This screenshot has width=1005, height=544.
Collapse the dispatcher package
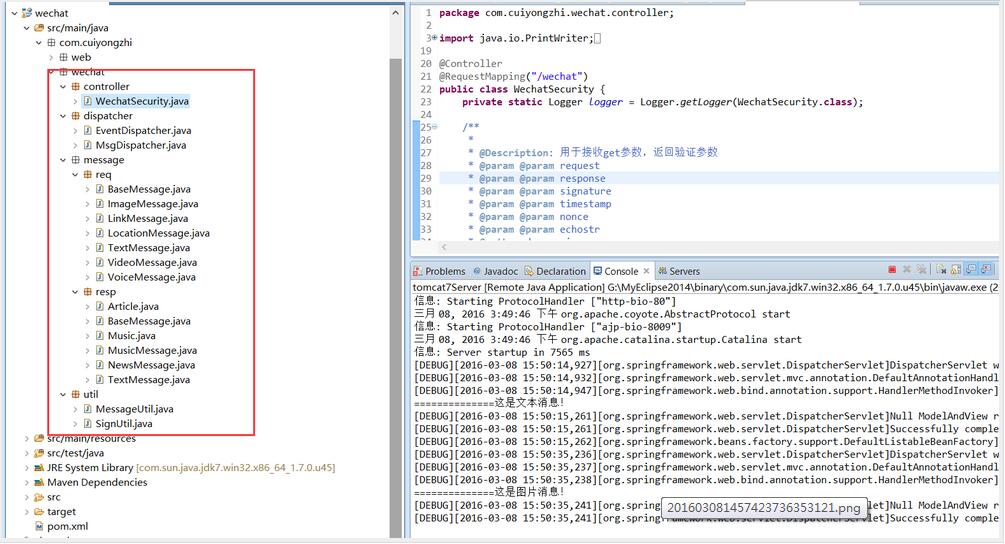coord(63,116)
